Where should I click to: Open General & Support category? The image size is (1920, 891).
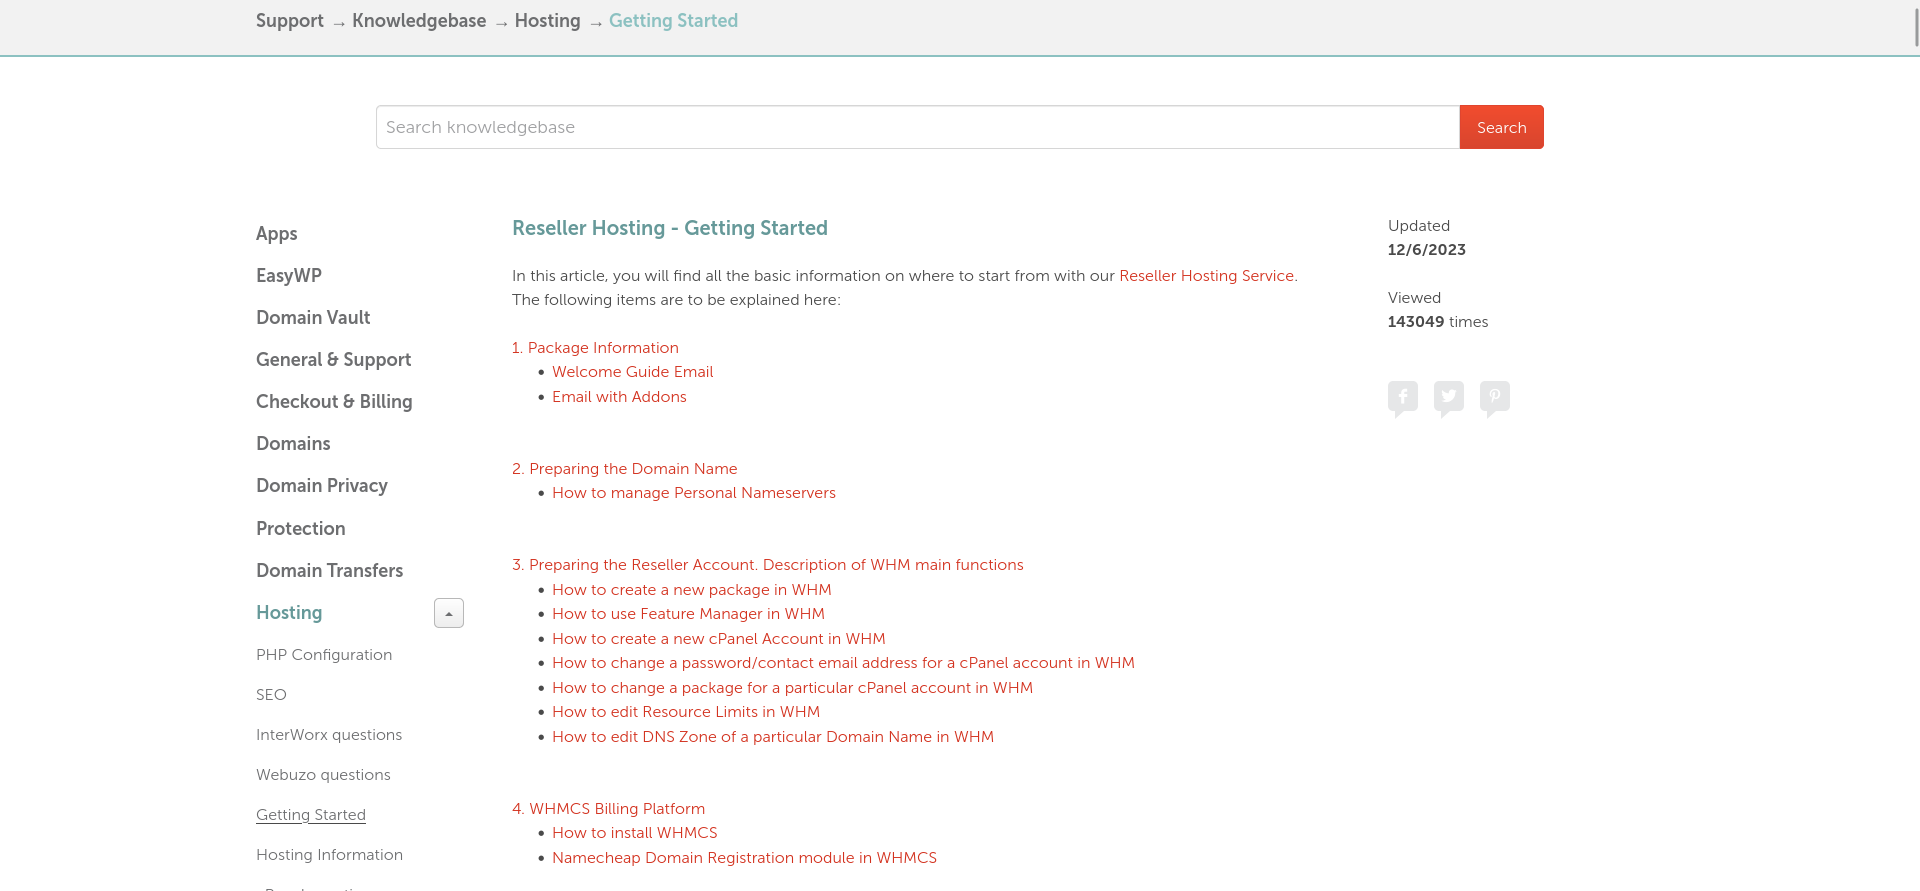pyautogui.click(x=334, y=359)
